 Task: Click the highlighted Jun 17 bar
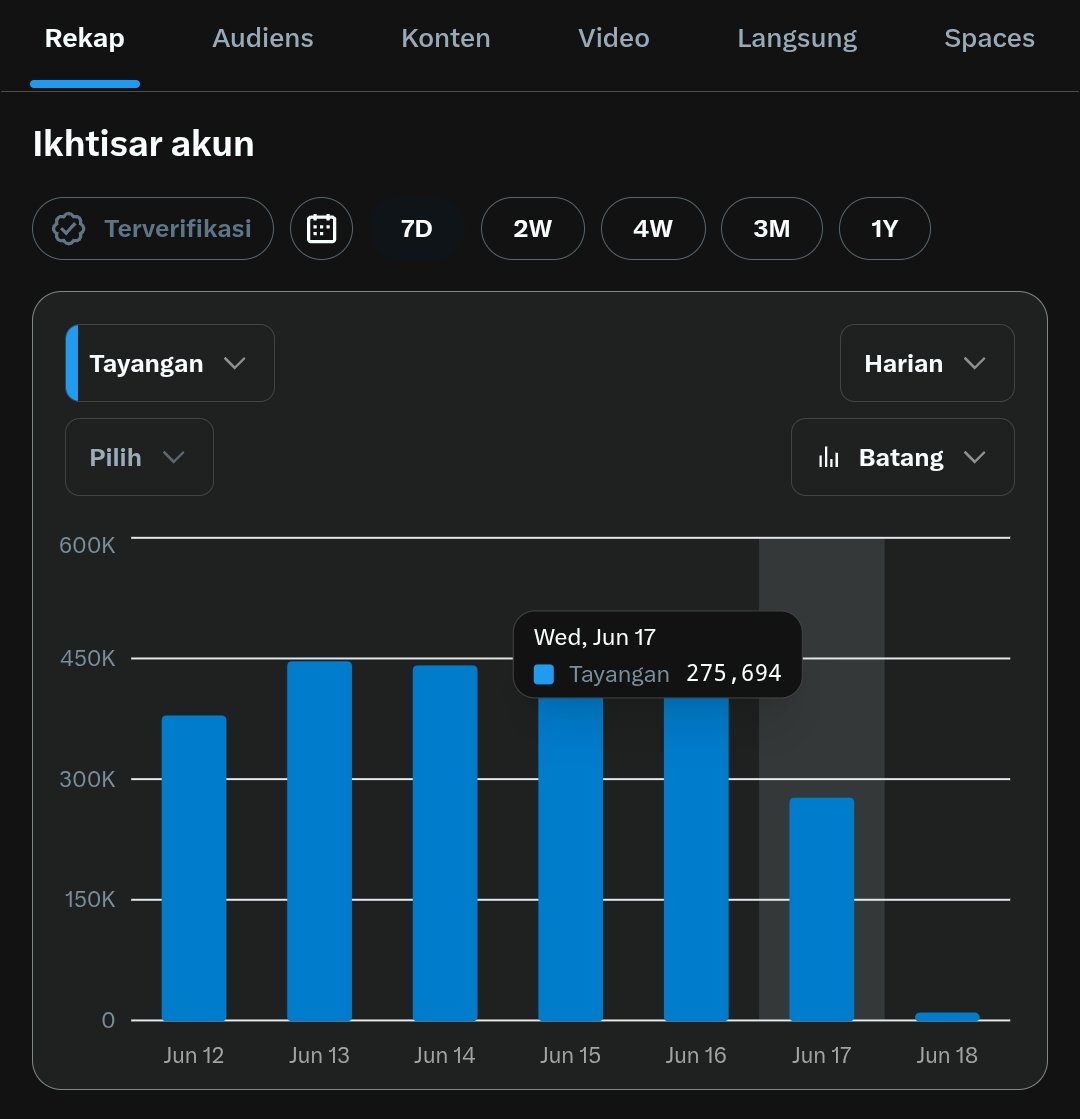822,909
